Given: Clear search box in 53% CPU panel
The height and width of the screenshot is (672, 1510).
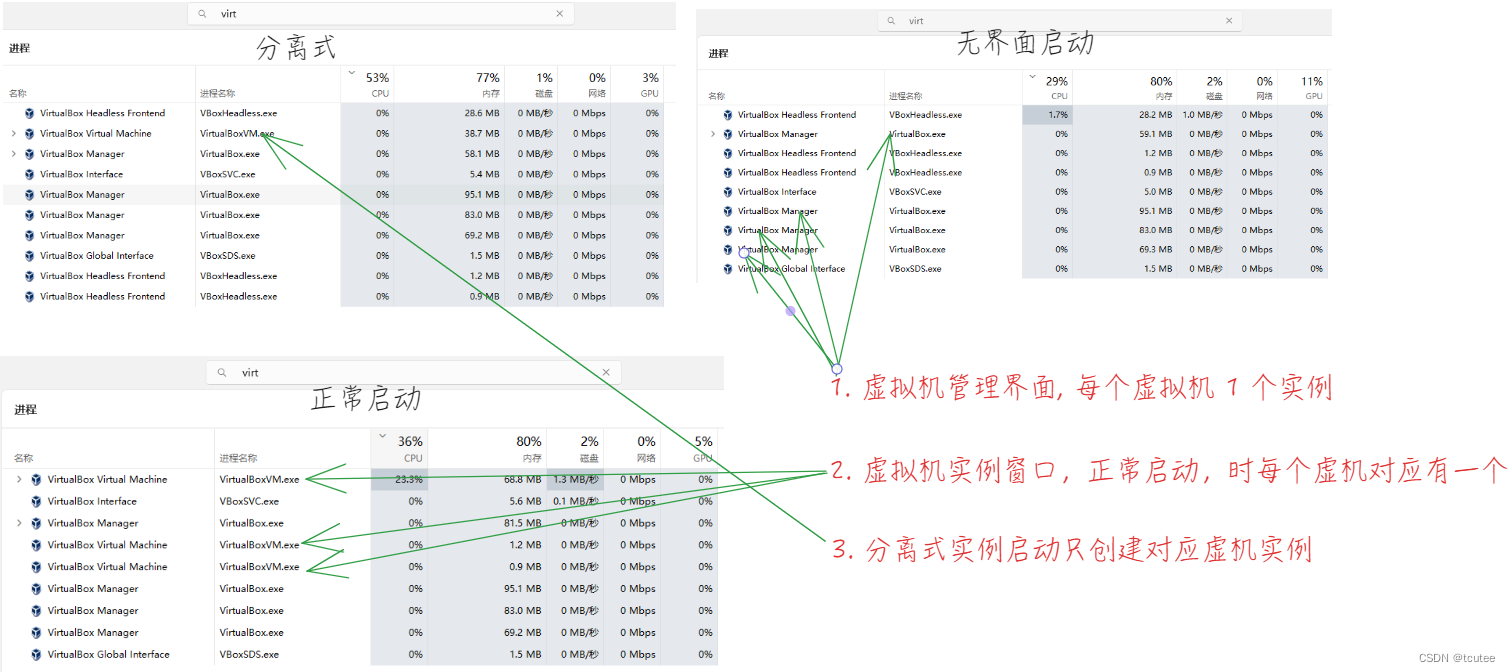Looking at the screenshot, I should click(560, 14).
